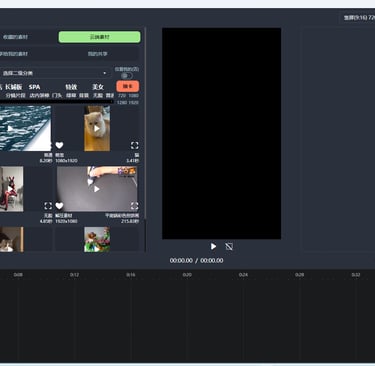Open the second-row left materials tab
This screenshot has height=366, width=375.
(14, 54)
